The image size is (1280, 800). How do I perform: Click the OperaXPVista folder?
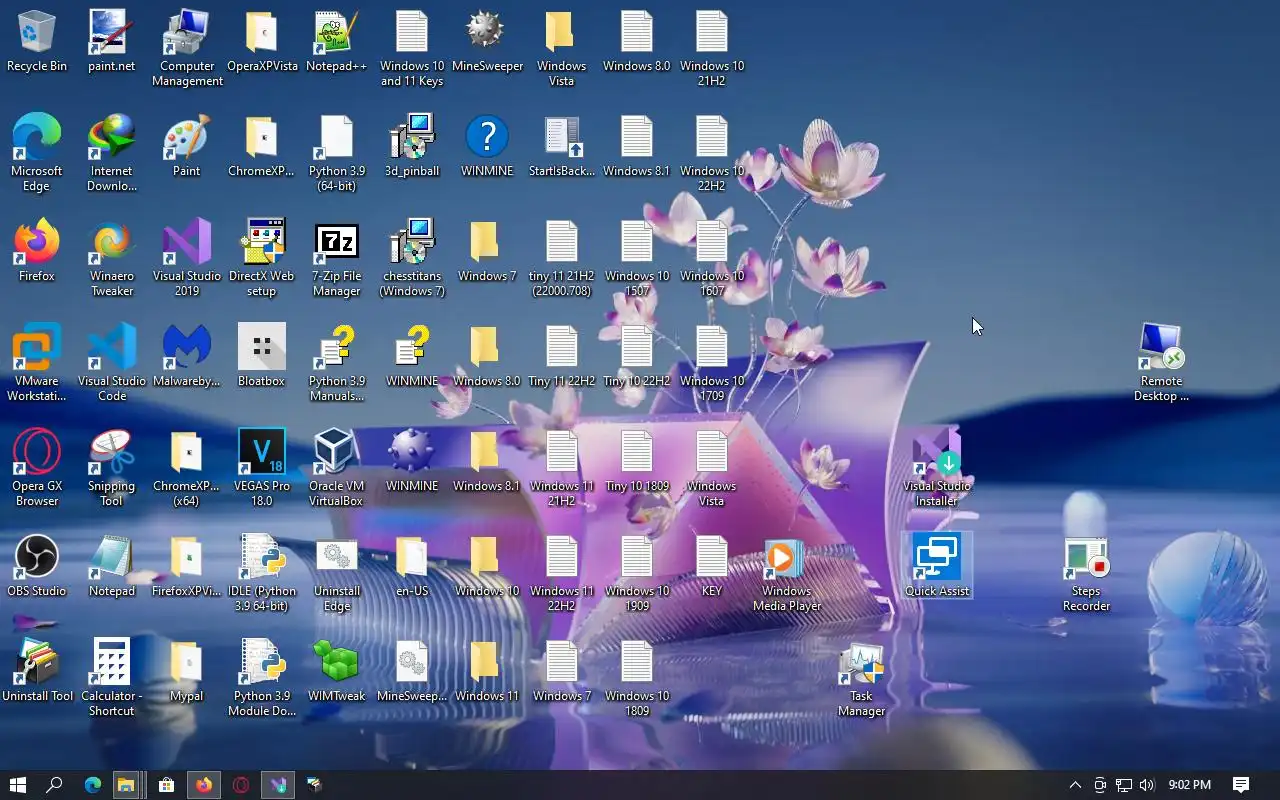pos(262,42)
